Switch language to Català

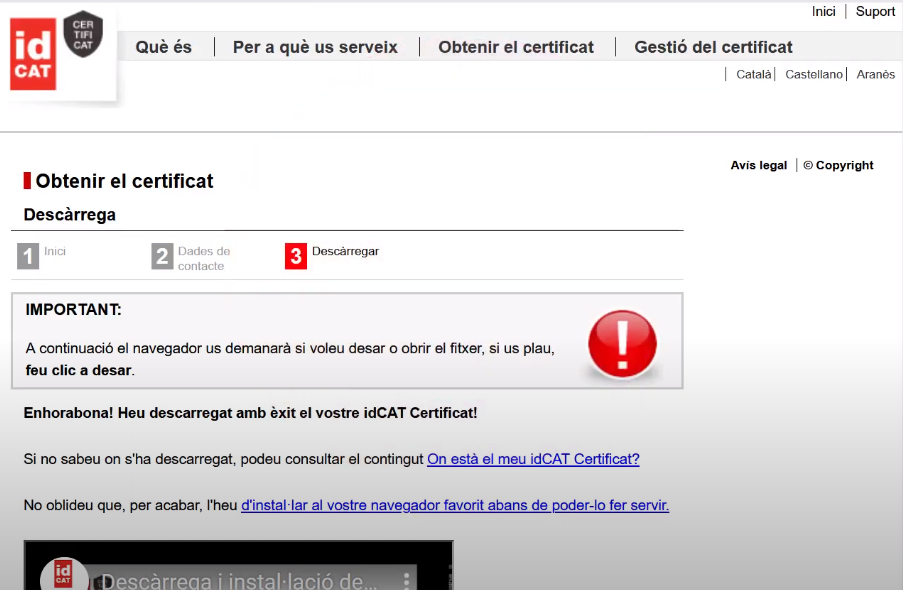point(753,75)
